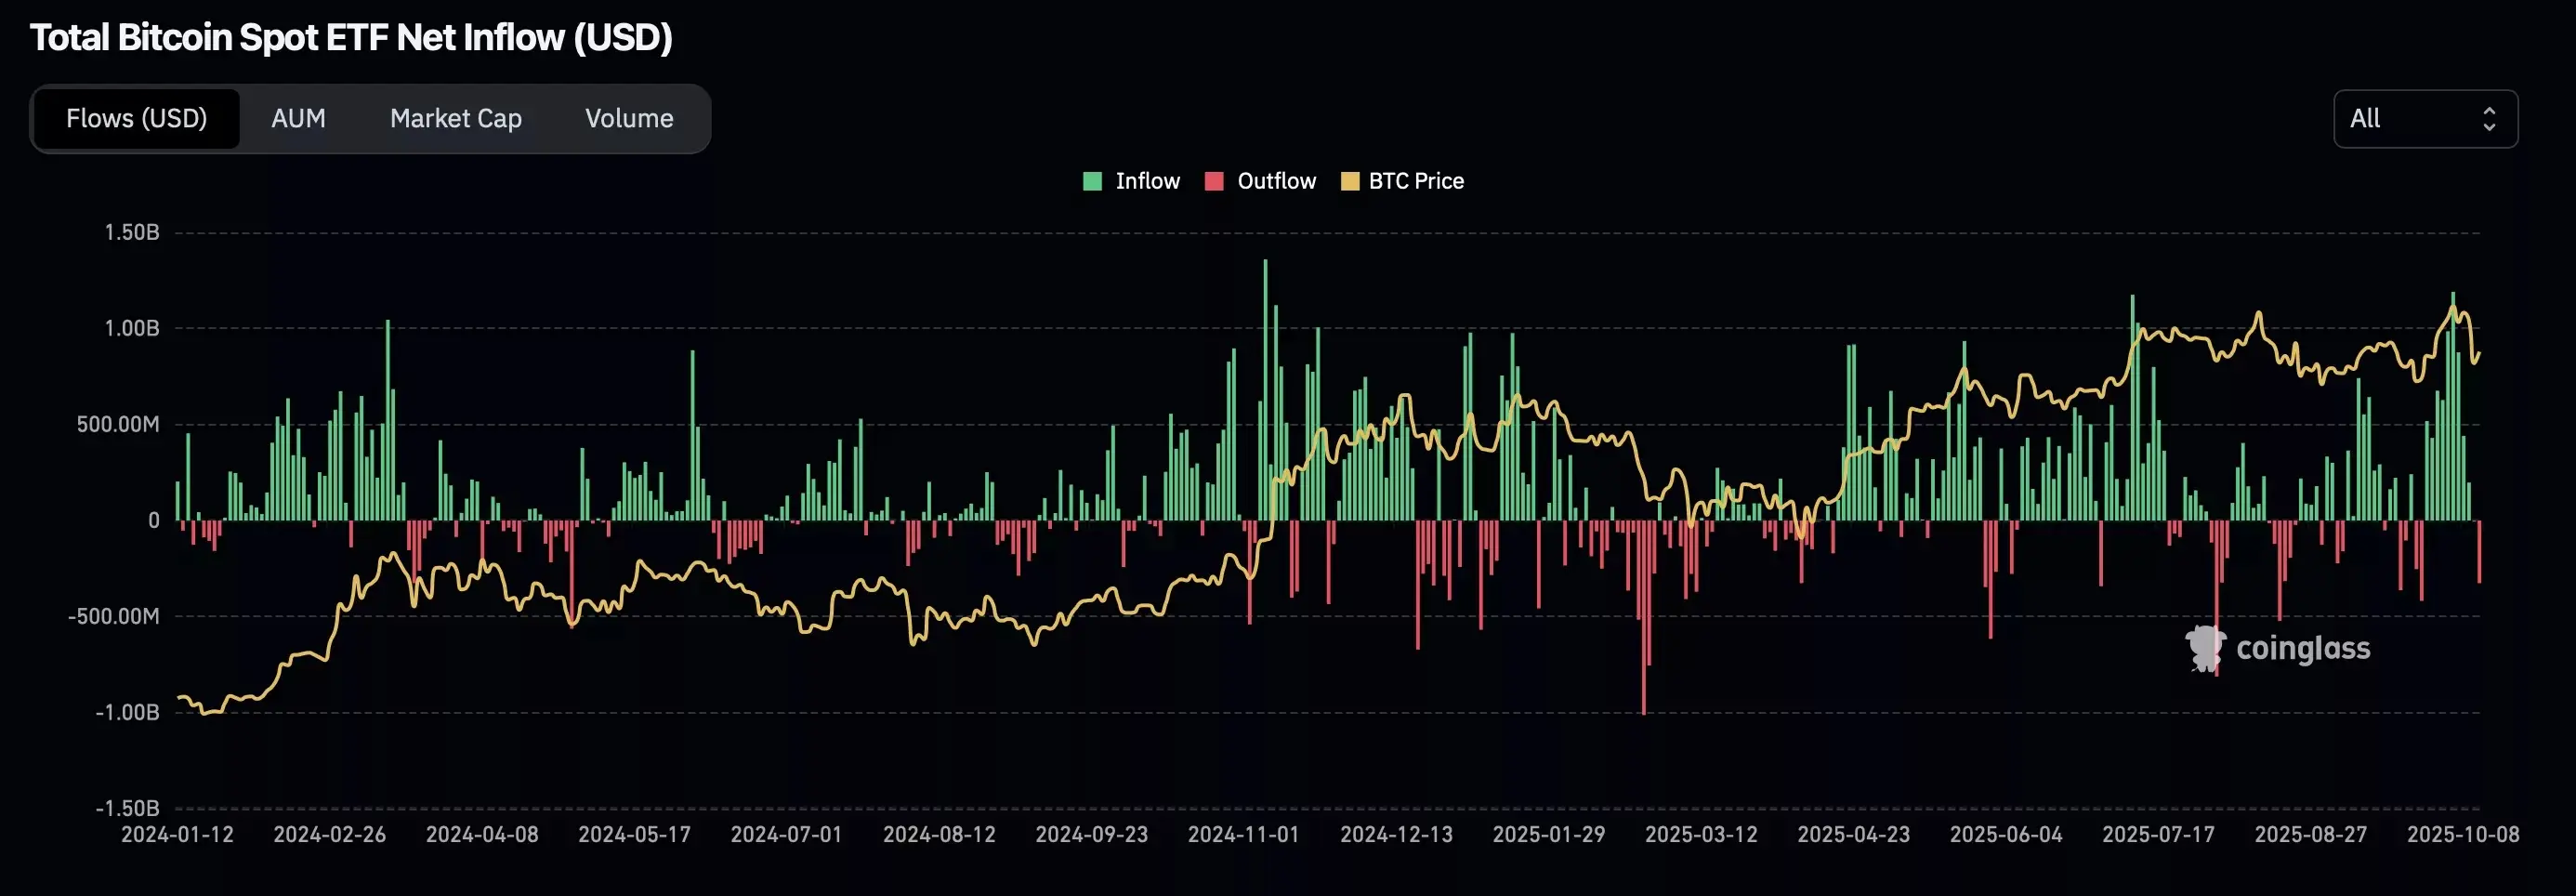
Task: Switch to the AUM tab
Action: point(298,119)
